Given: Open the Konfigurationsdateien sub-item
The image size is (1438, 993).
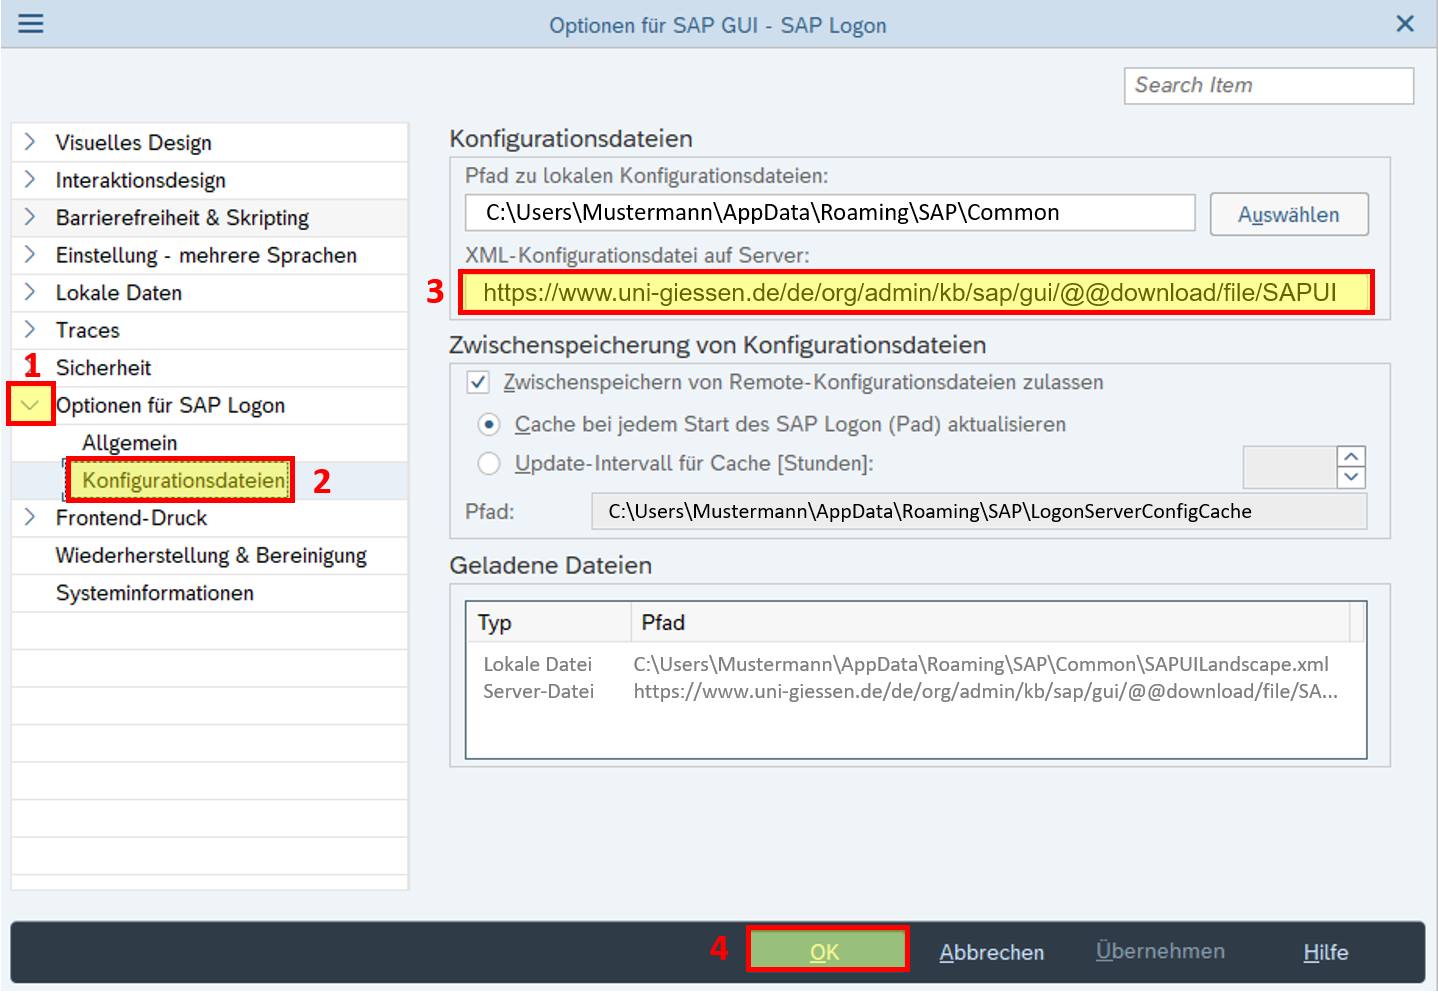Looking at the screenshot, I should tap(184, 480).
